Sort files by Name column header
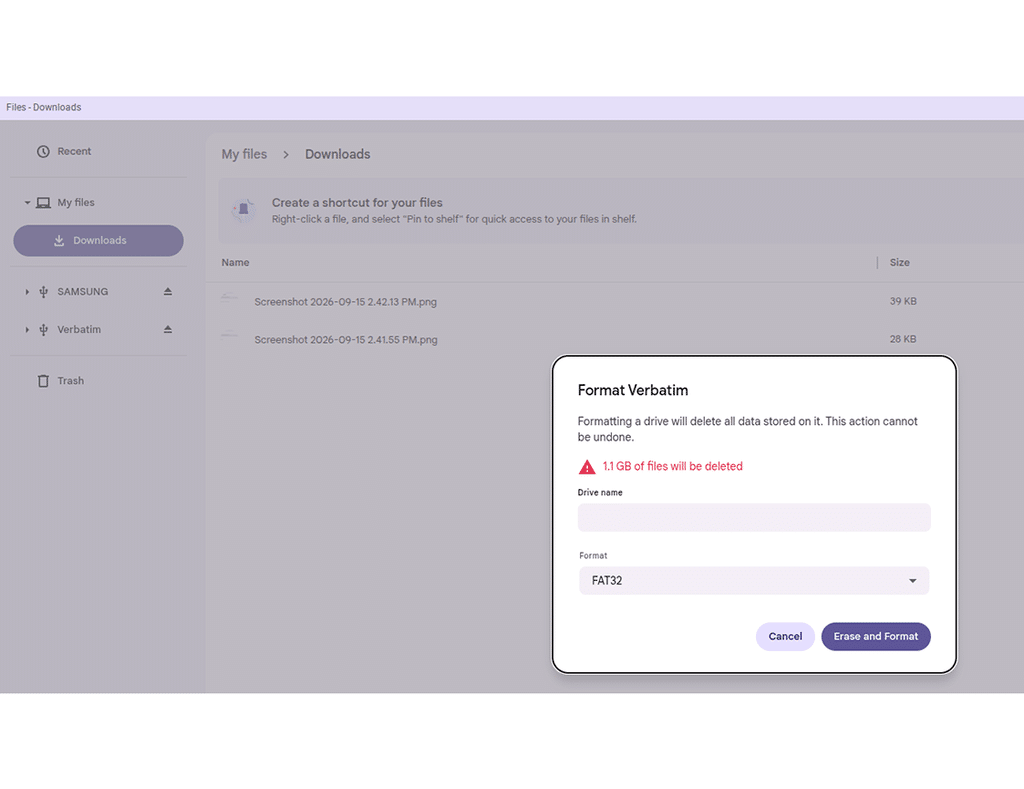The width and height of the screenshot is (1024, 789). [x=235, y=263]
